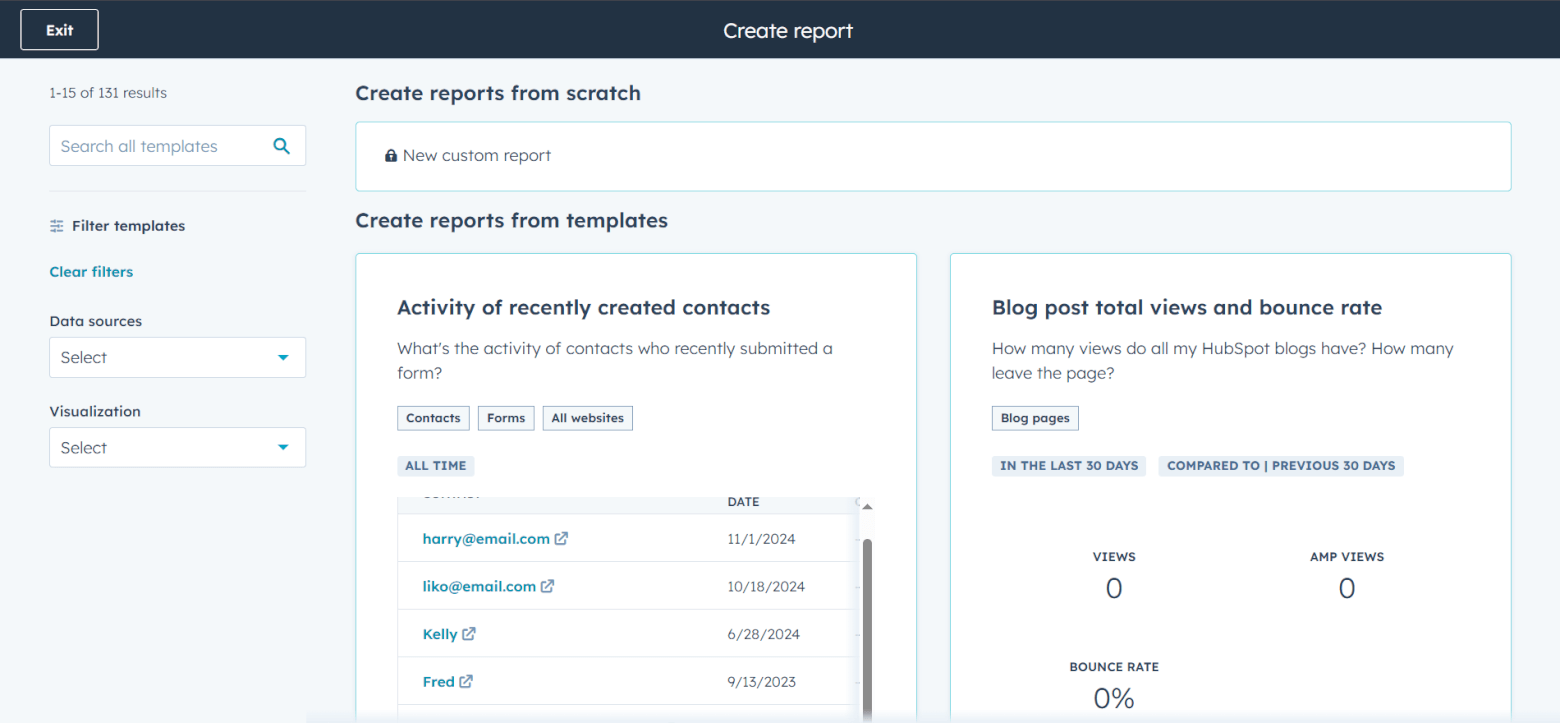Click the DATE column header
This screenshot has height=723, width=1560.
(743, 502)
